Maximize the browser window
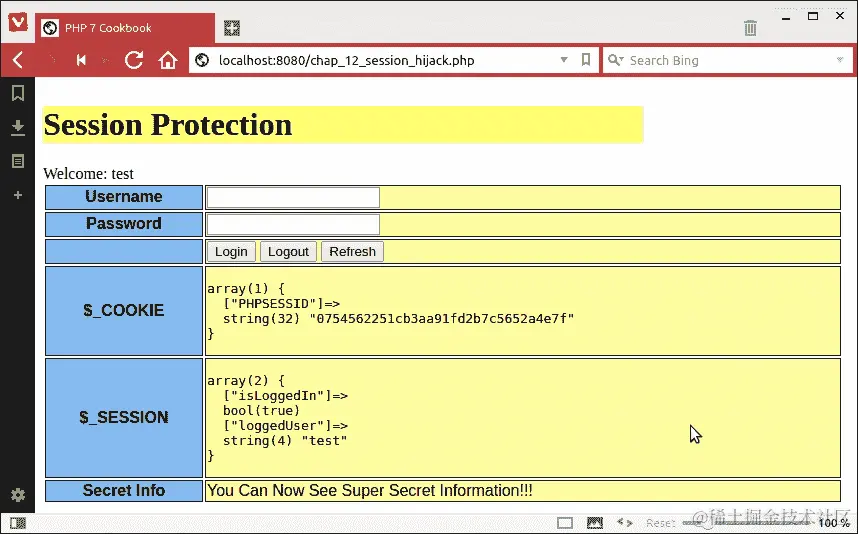Image resolution: width=858 pixels, height=534 pixels. coord(813,16)
